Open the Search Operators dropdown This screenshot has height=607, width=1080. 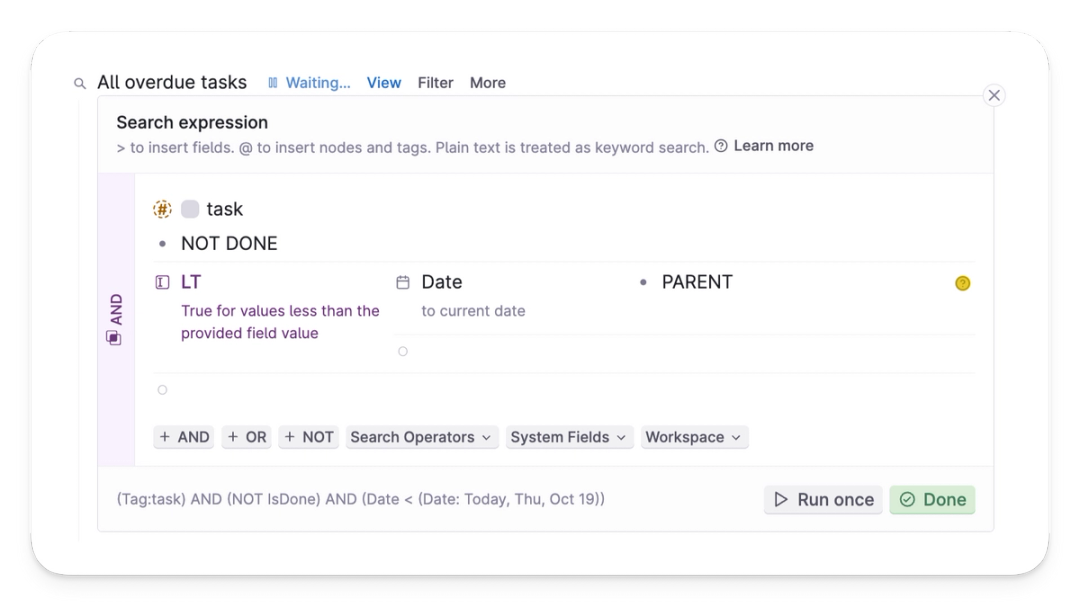click(x=421, y=437)
